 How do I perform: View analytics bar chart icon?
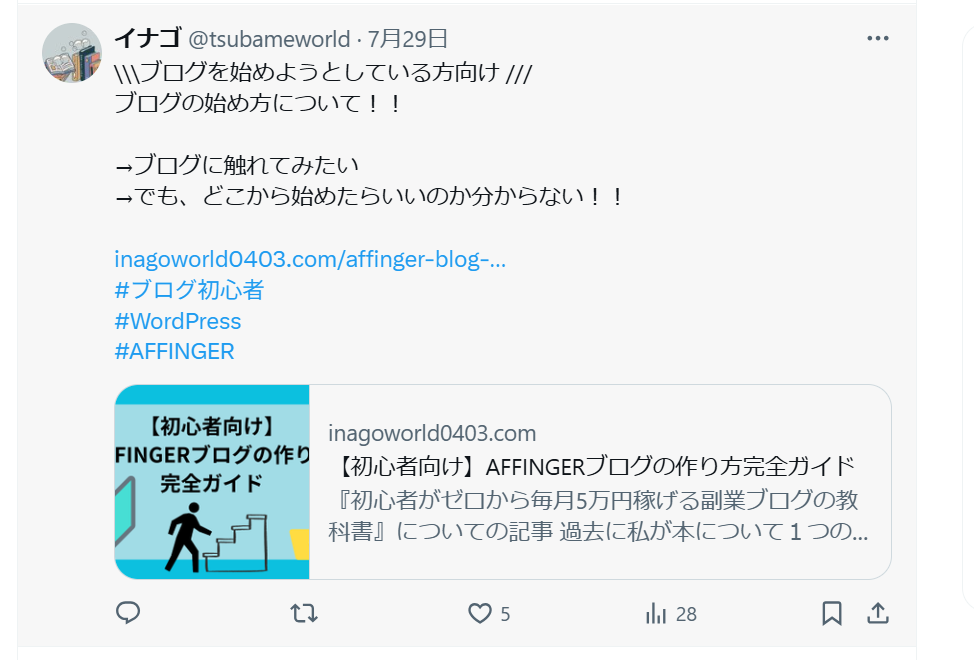pyautogui.click(x=656, y=613)
